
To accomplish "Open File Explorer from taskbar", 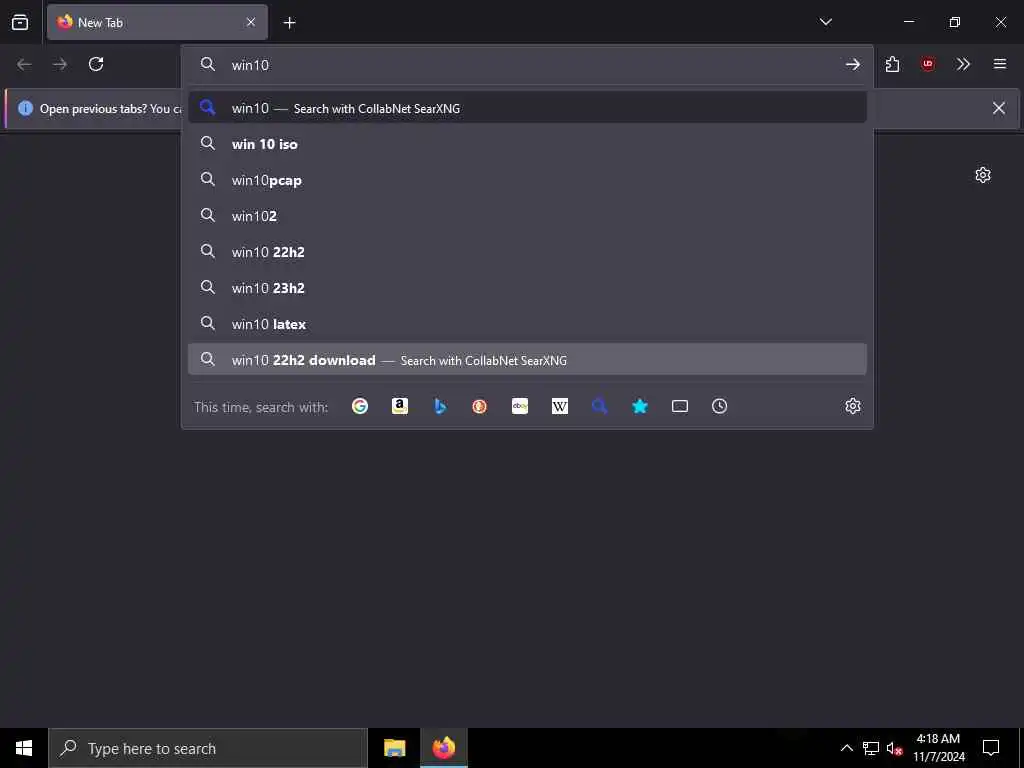I will coord(394,748).
